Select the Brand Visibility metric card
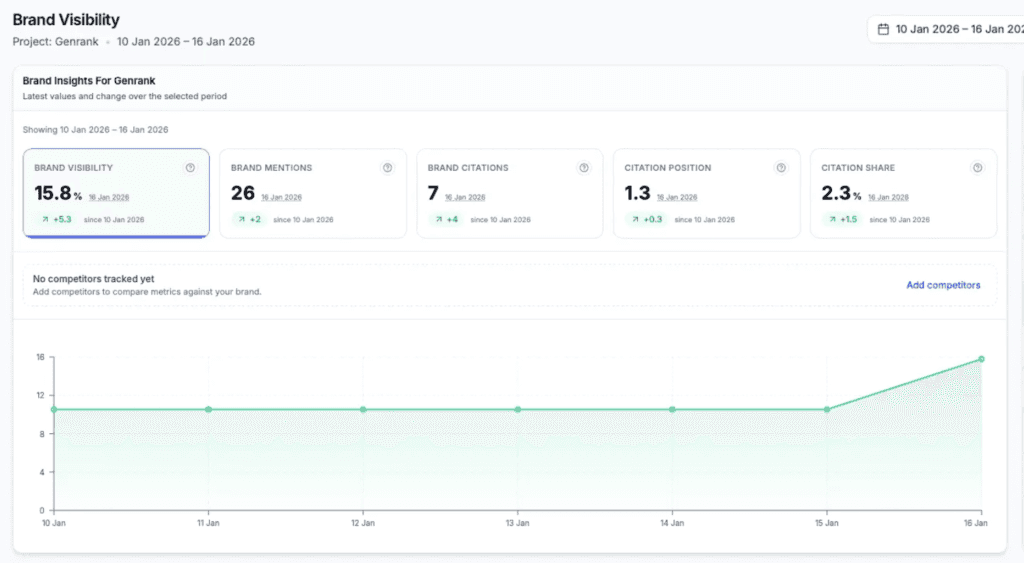 click(116, 193)
